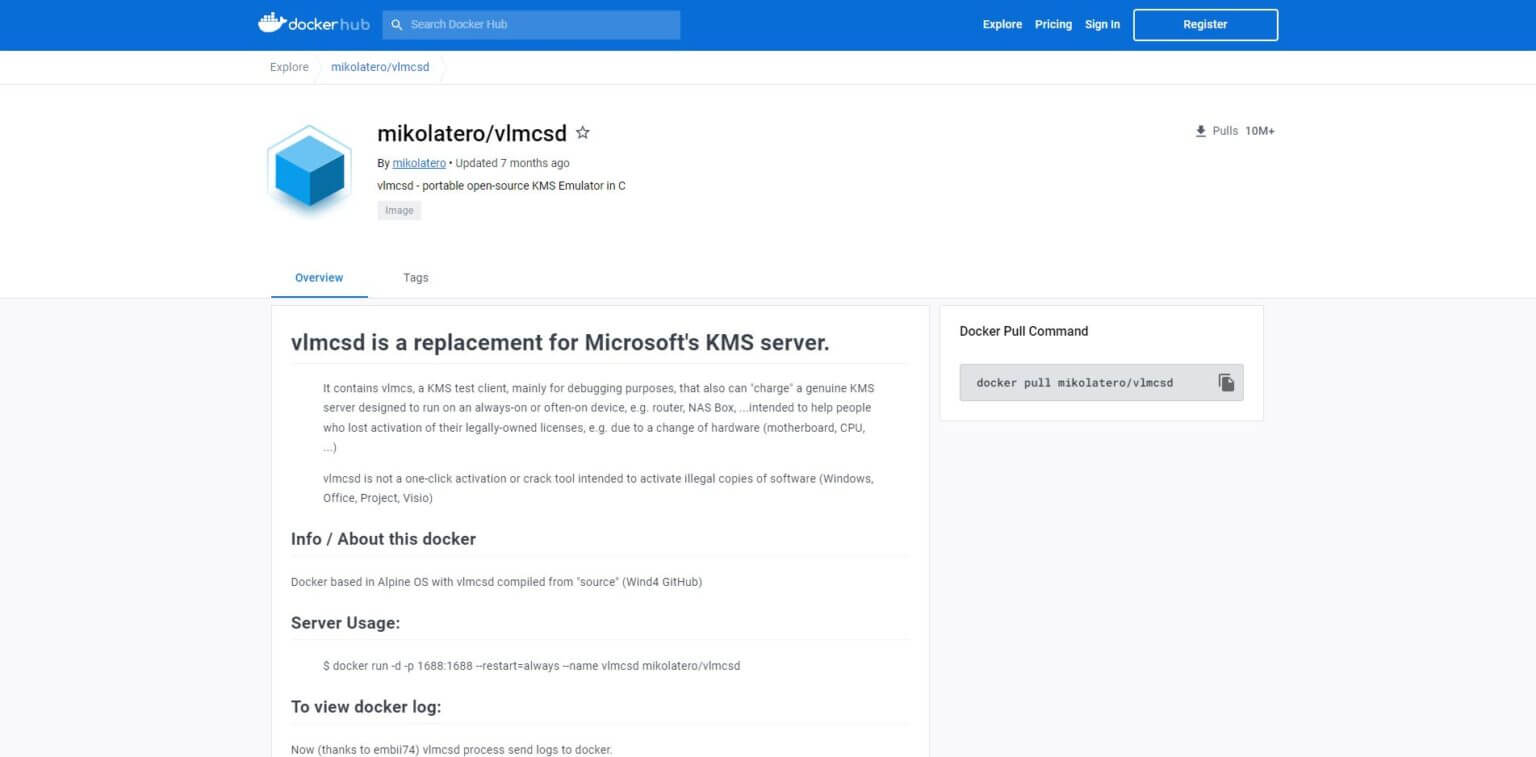Select the Image type badge
This screenshot has width=1536, height=757.
pos(399,210)
